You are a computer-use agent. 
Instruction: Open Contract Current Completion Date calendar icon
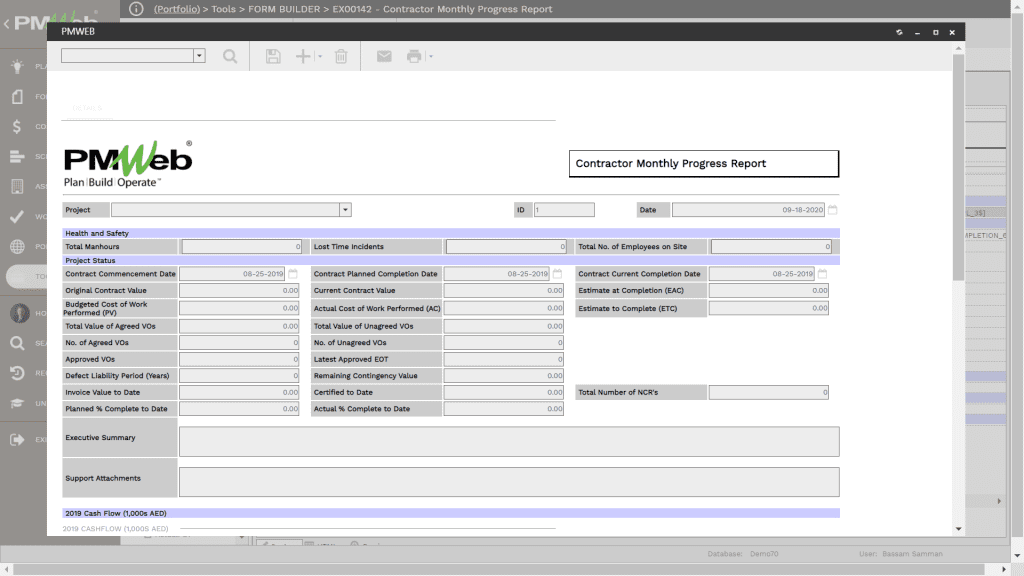click(822, 274)
